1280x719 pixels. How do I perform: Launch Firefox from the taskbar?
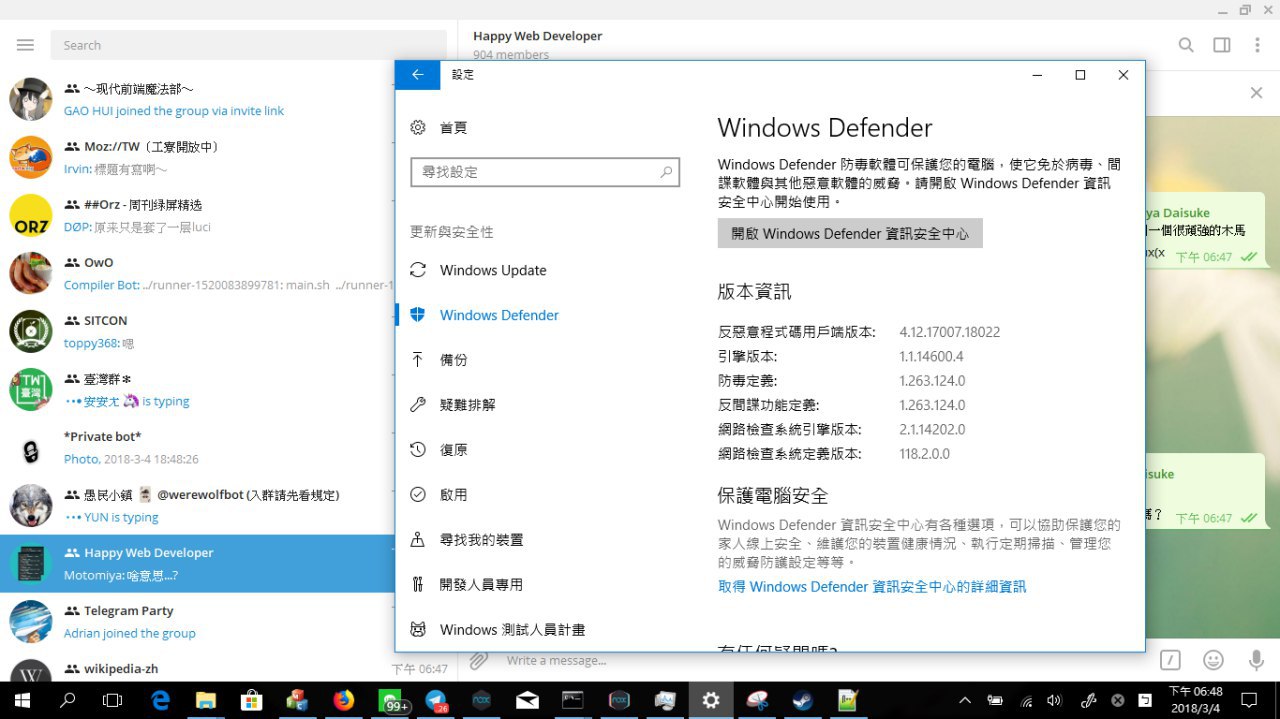coord(344,700)
